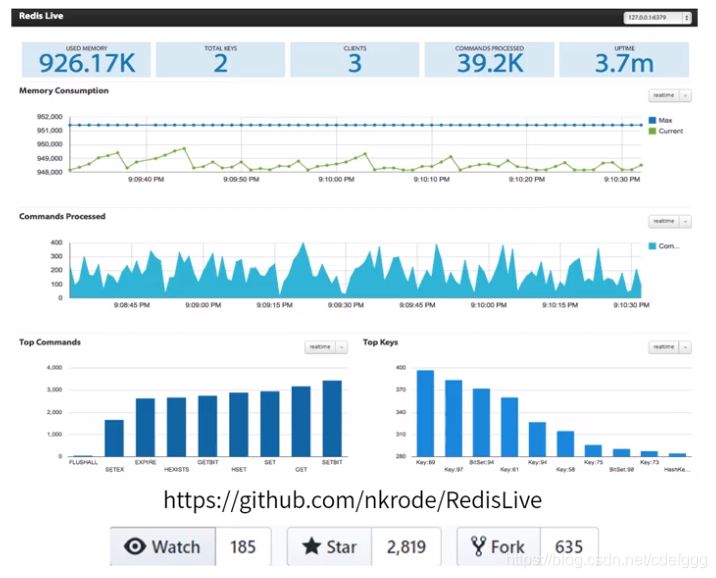716x578 pixels.
Task: Click the Top Keys realtime button
Action: click(663, 347)
